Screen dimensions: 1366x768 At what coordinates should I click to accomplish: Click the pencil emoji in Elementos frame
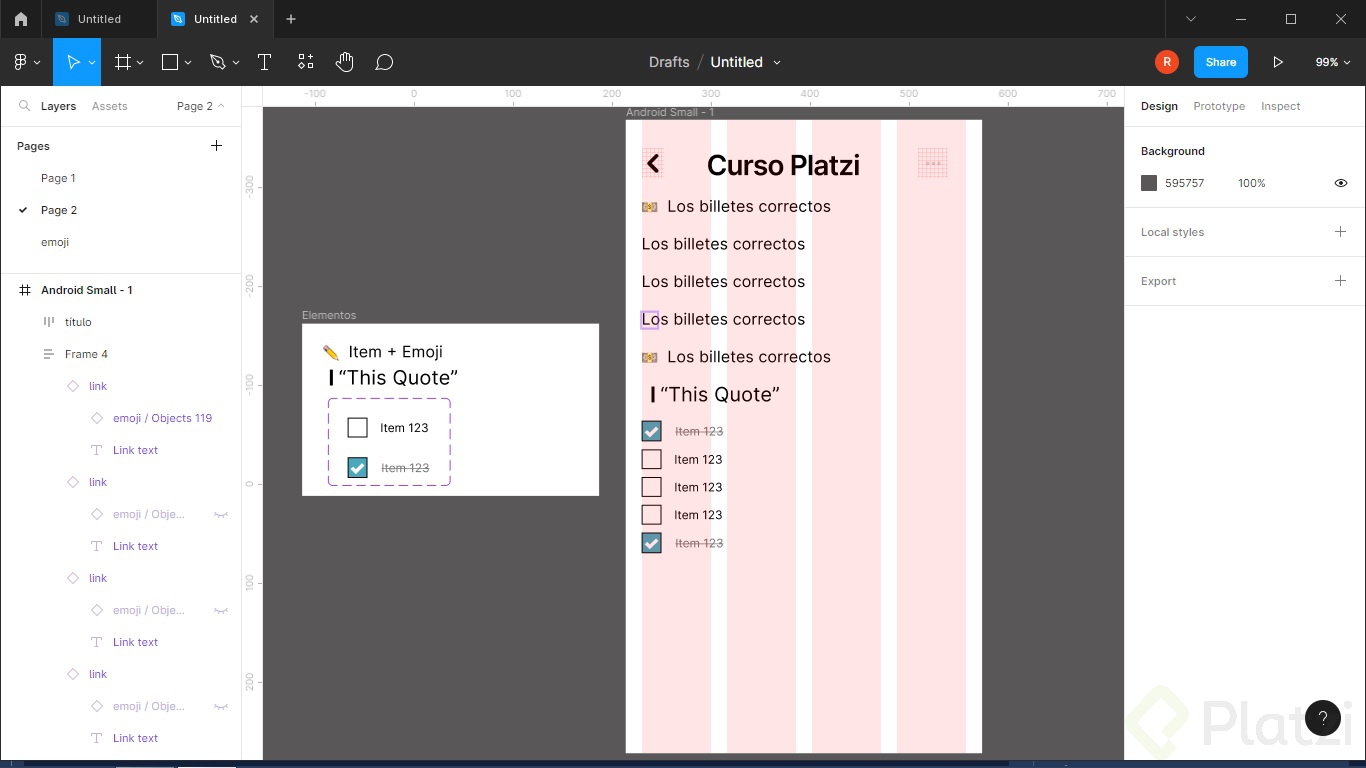(x=331, y=352)
